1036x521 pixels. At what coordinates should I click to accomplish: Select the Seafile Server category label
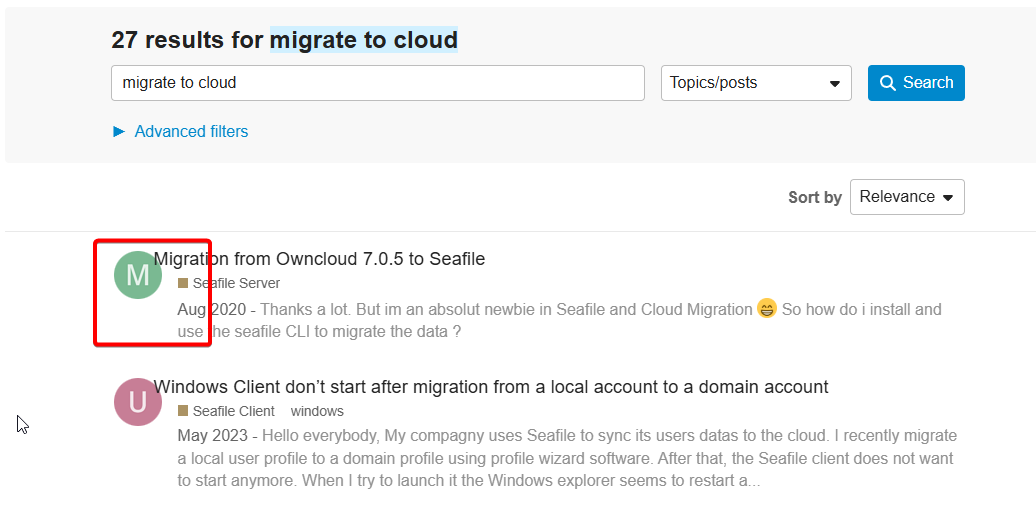(236, 283)
